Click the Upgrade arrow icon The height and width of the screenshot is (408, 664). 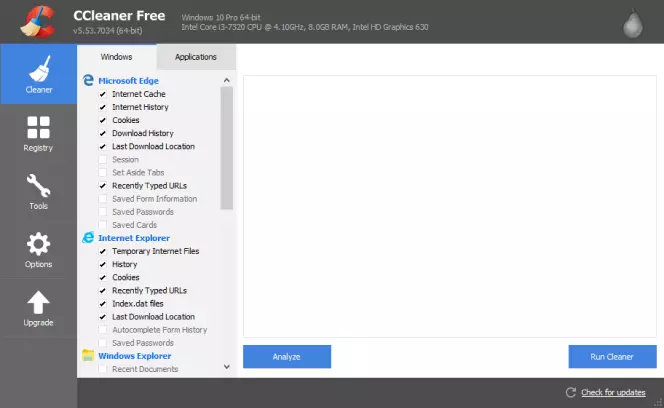pyautogui.click(x=39, y=302)
